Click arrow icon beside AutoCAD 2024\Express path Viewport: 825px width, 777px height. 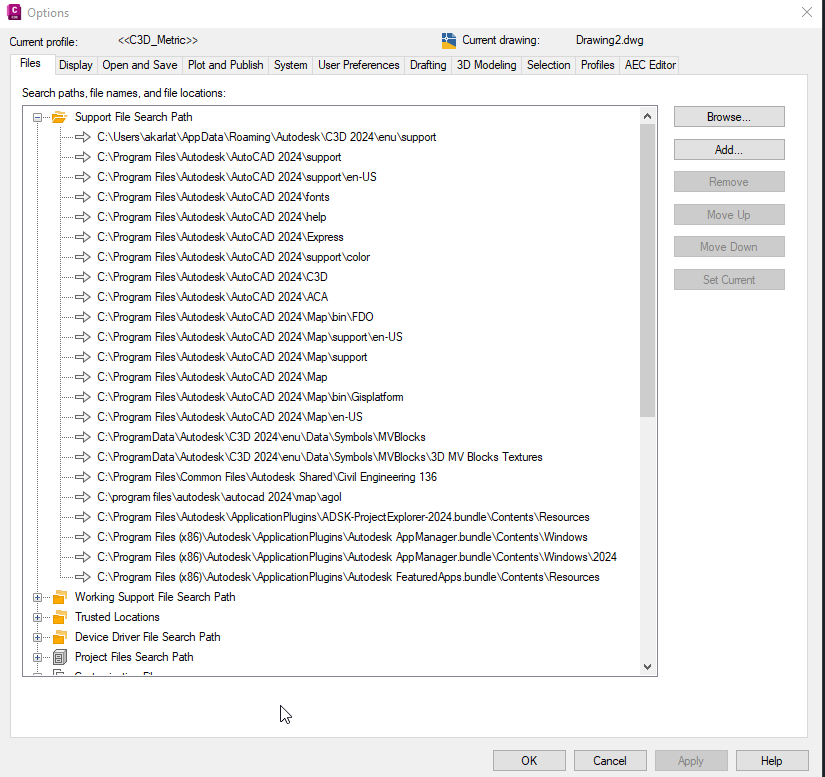(x=83, y=237)
